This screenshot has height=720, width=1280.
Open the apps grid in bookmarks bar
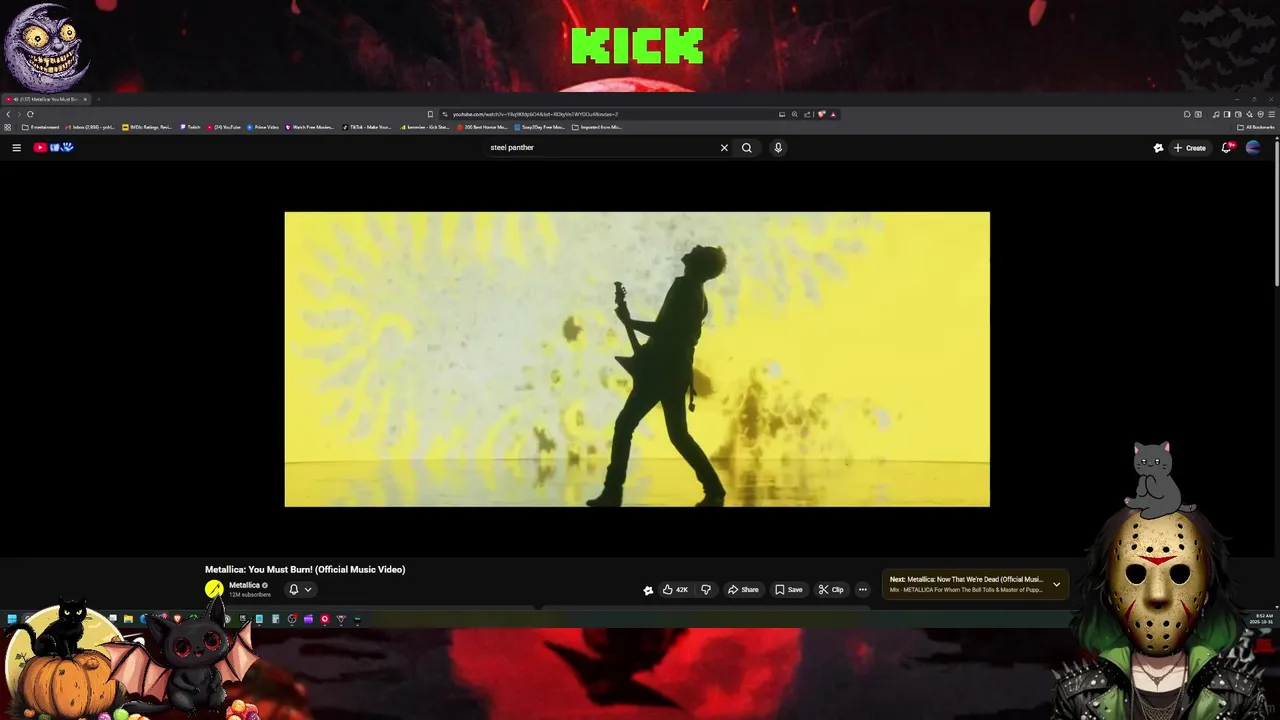click(7, 127)
